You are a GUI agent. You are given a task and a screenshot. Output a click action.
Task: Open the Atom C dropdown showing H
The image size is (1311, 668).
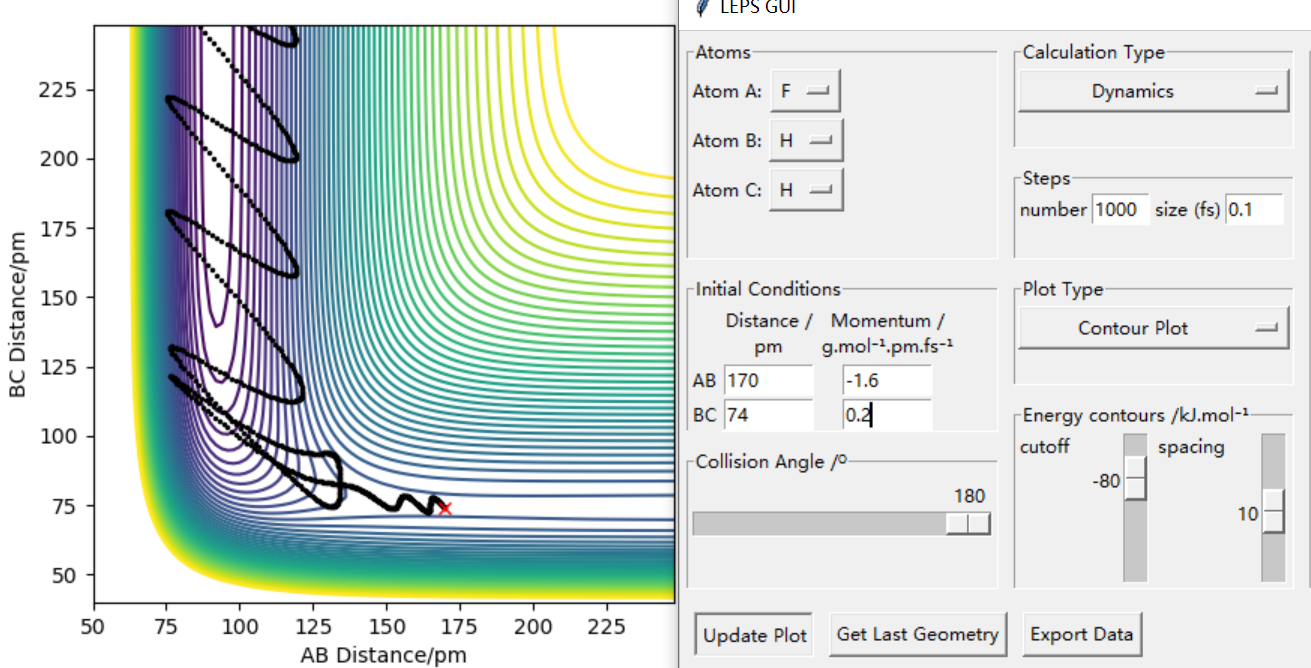coord(806,190)
